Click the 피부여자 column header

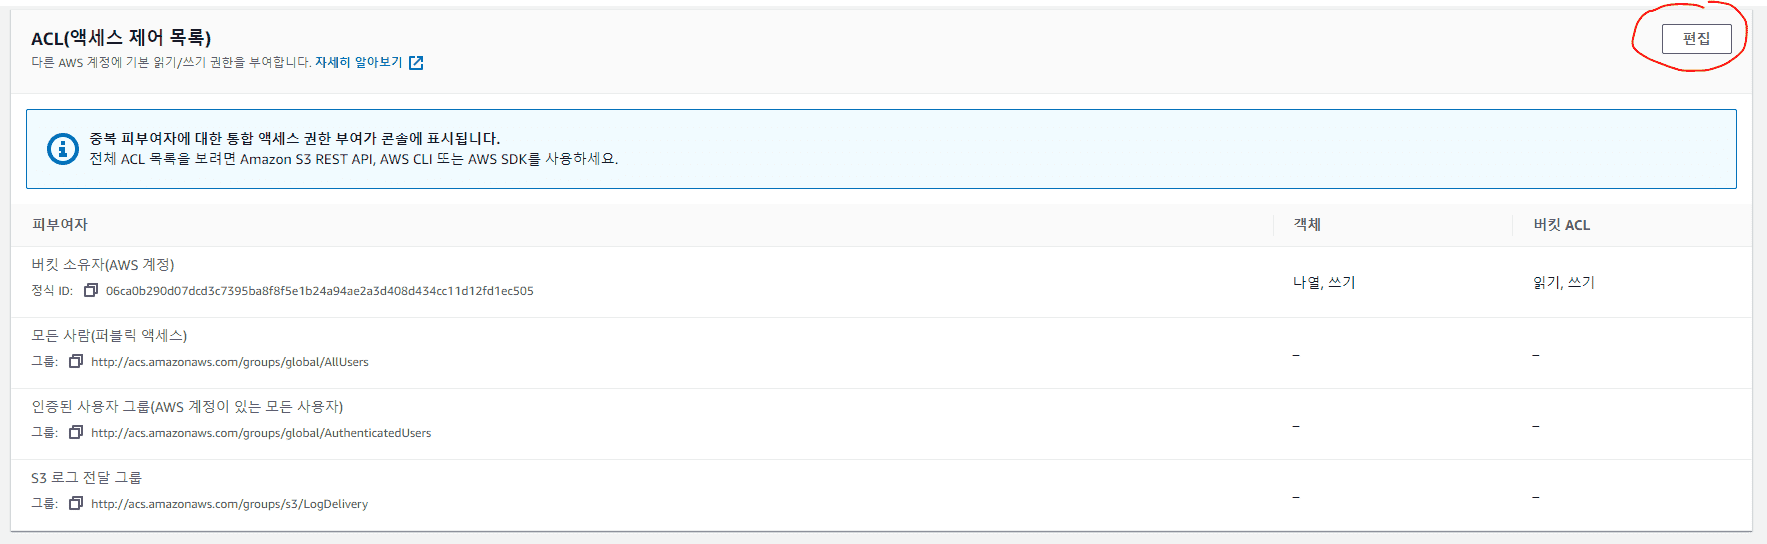tap(60, 225)
